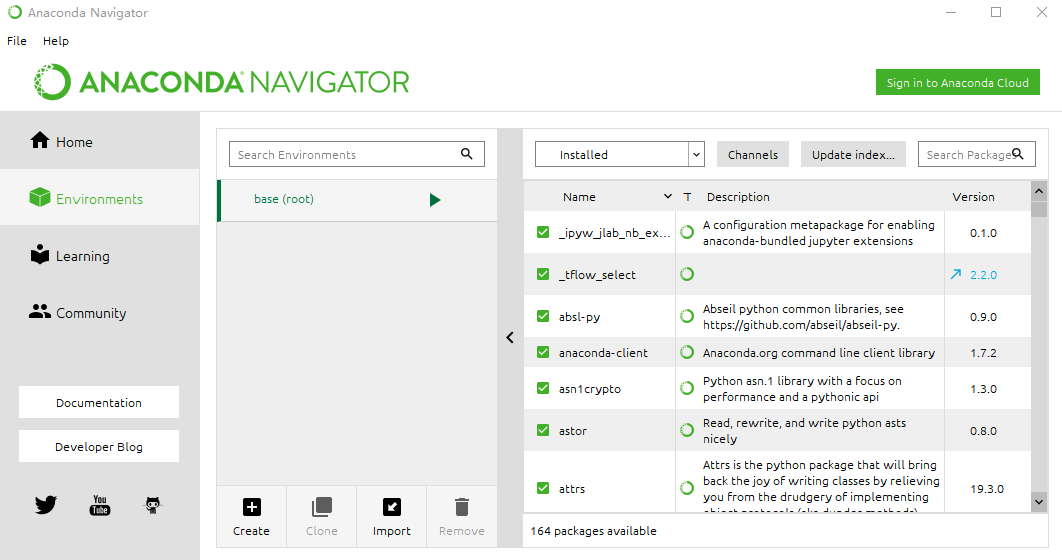Open the Community section

coord(100,312)
